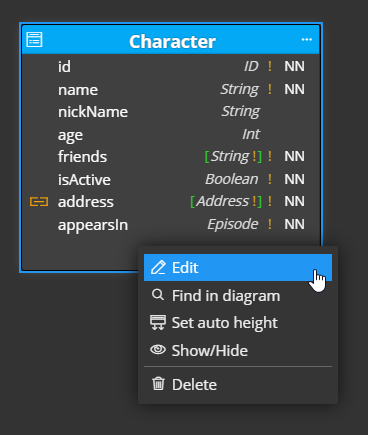
Task: Click the name field row label
Action: [x=78, y=90]
